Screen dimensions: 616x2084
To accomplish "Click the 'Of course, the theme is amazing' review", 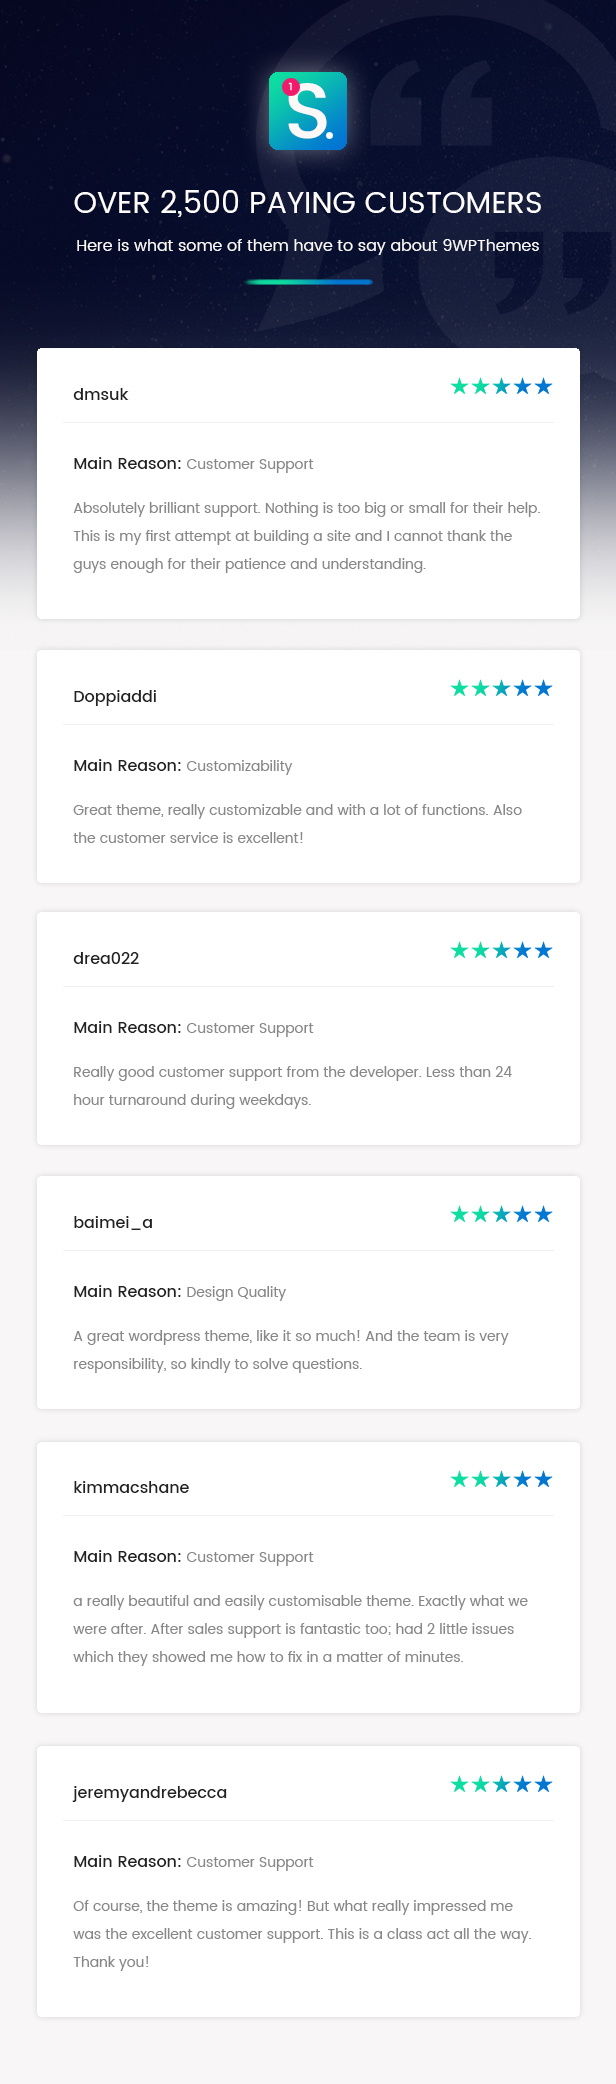I will [x=302, y=1934].
